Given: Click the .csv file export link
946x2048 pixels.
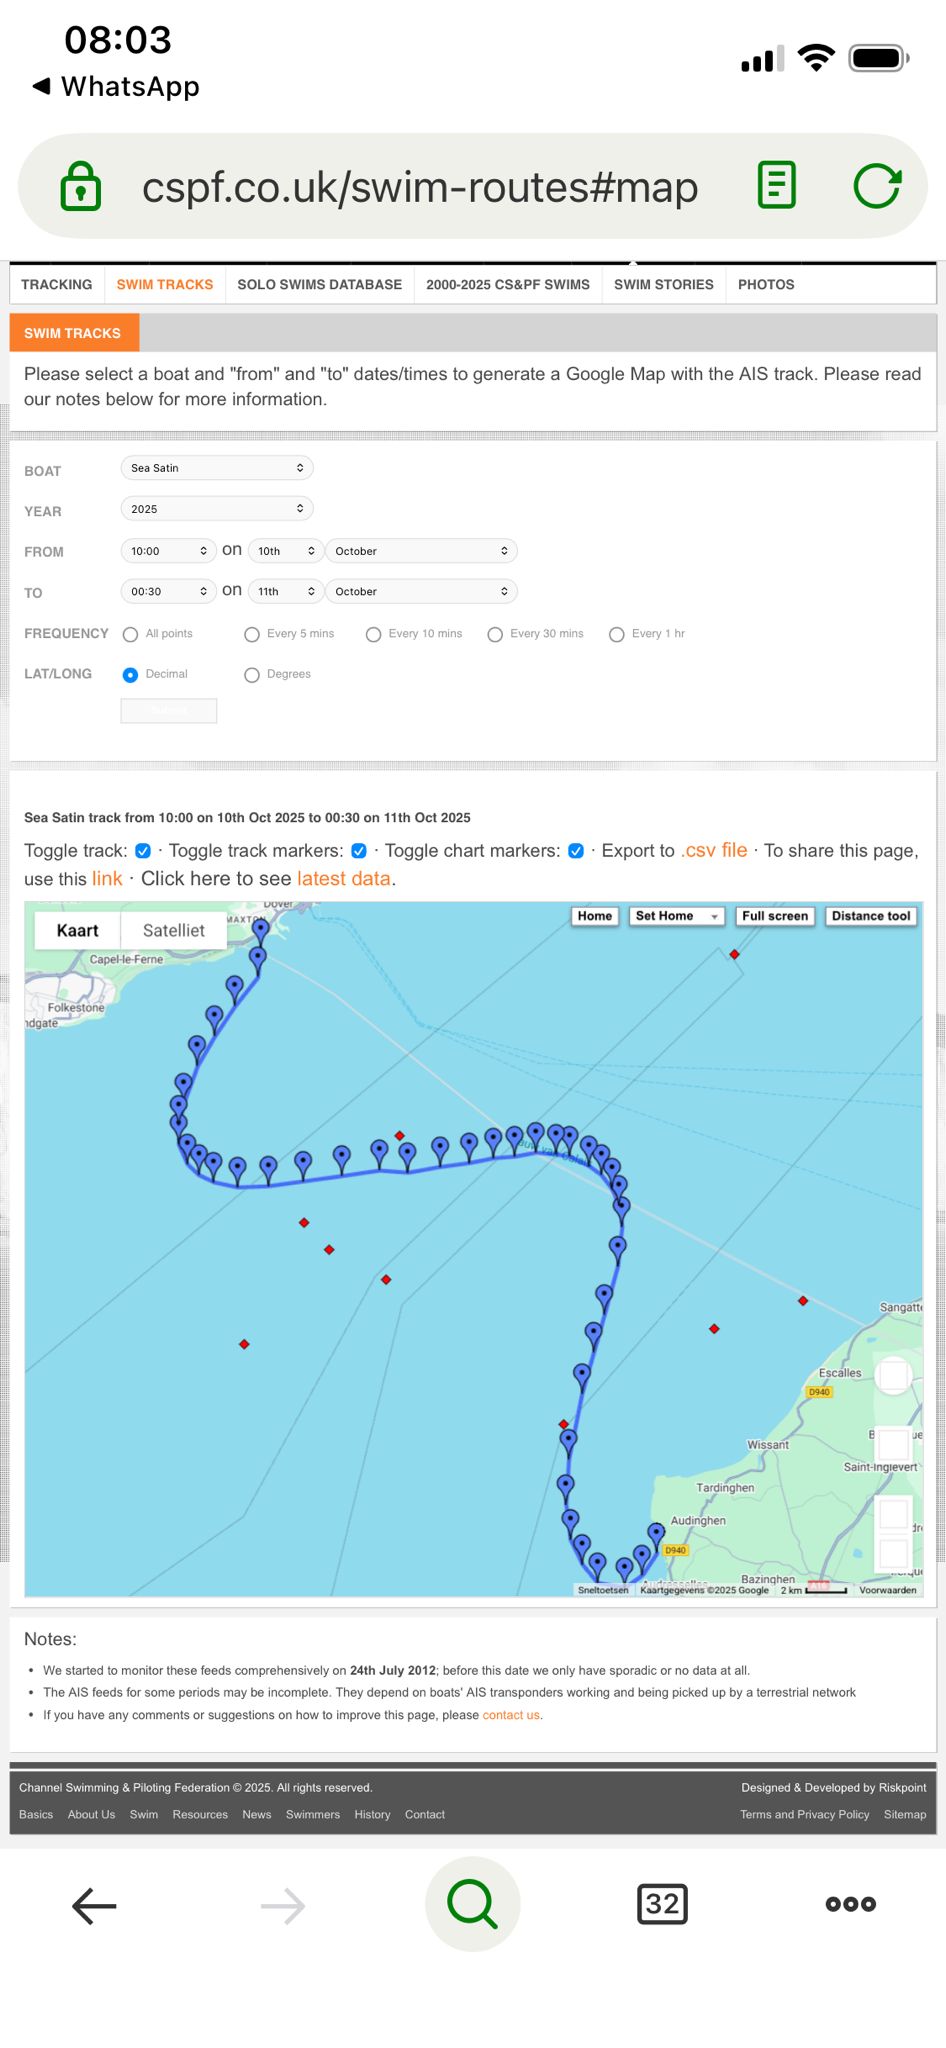Looking at the screenshot, I should (x=714, y=851).
